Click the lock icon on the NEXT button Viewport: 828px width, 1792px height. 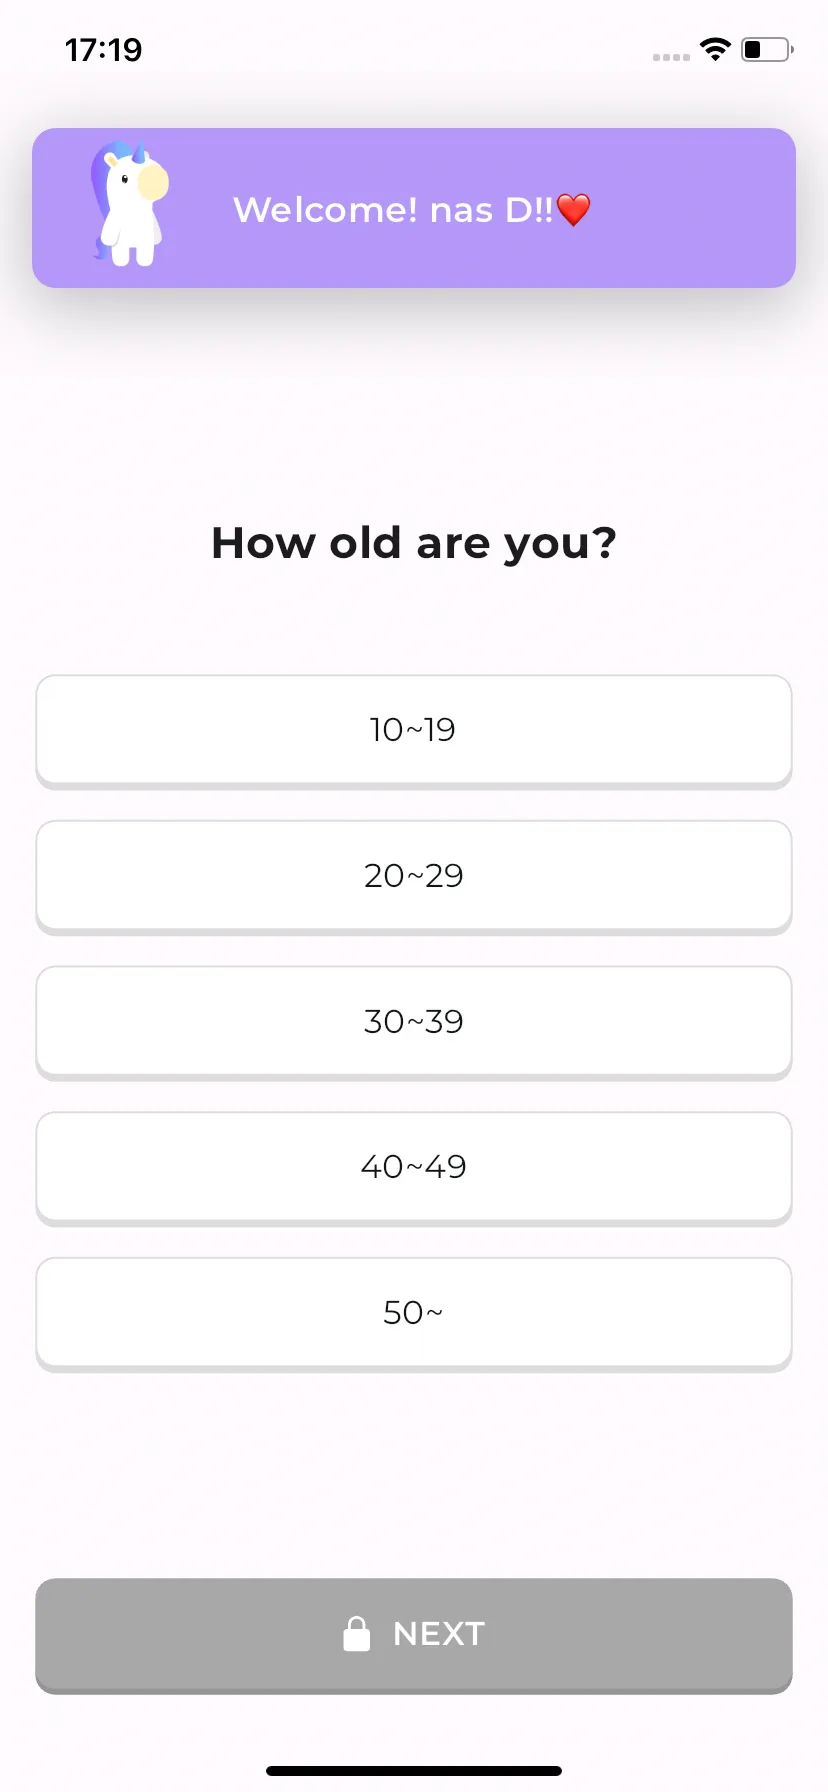coord(357,1633)
